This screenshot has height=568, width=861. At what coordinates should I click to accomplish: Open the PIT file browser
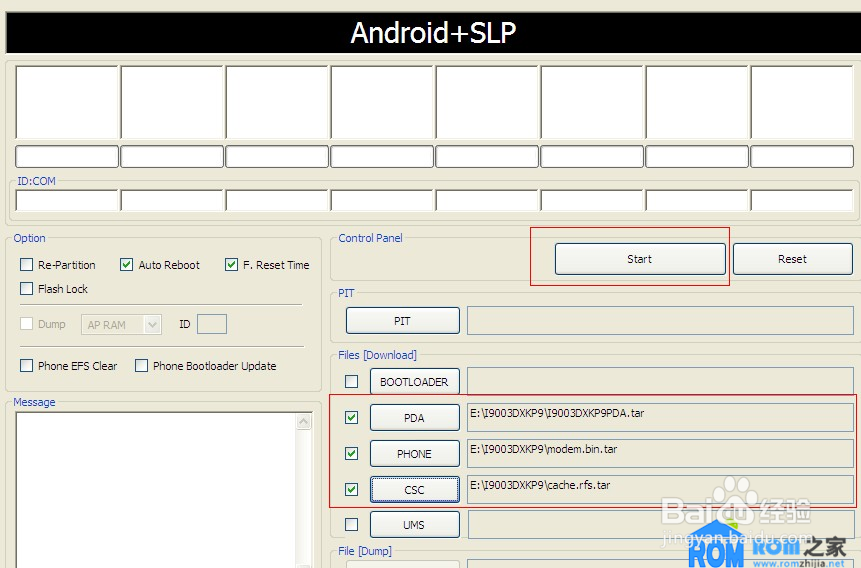[402, 321]
